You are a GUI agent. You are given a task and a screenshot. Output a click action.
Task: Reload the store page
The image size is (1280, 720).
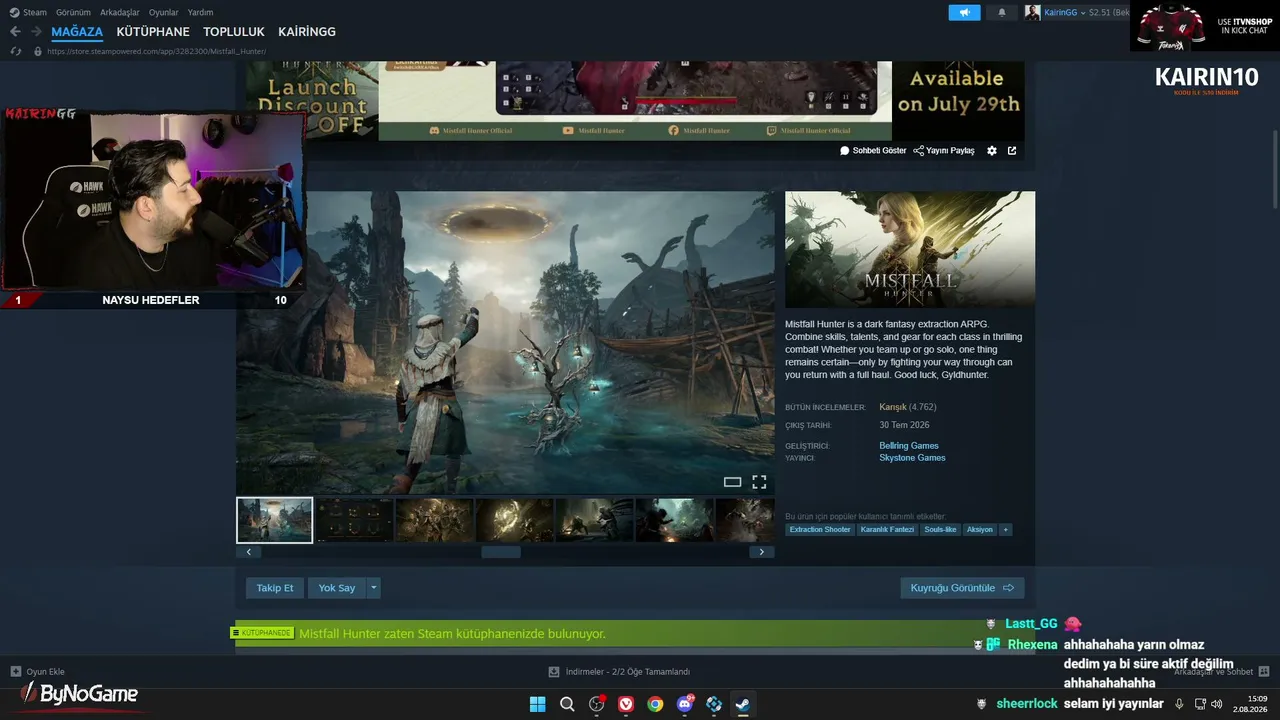tap(15, 51)
